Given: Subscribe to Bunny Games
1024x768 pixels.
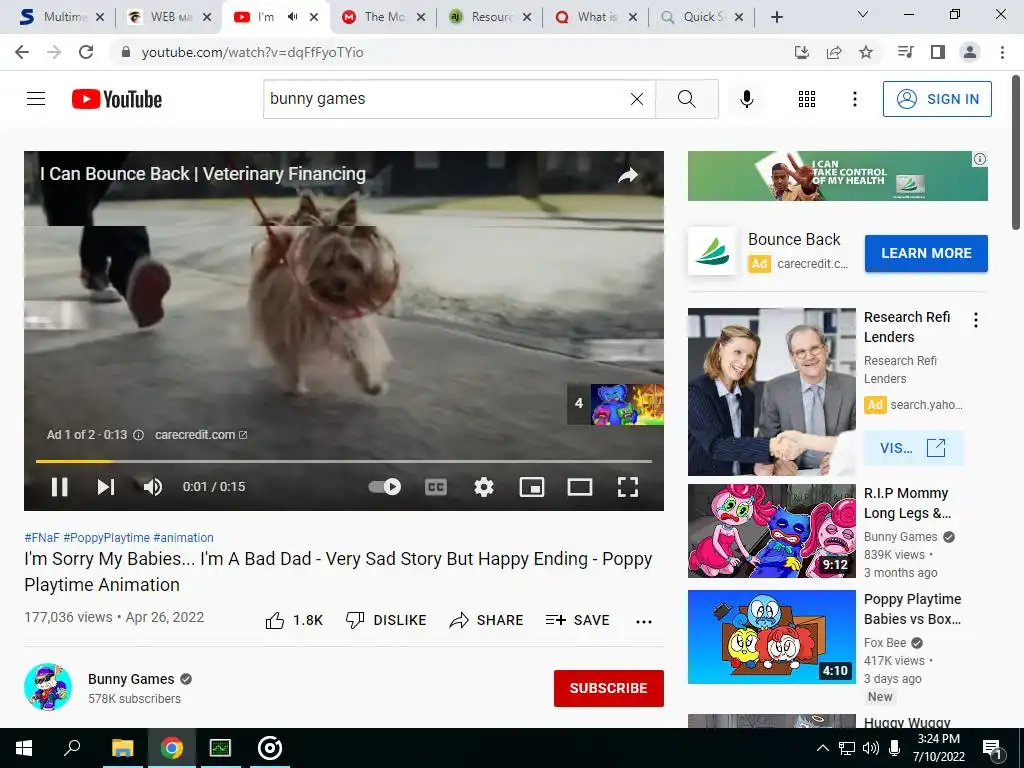Looking at the screenshot, I should click(609, 688).
